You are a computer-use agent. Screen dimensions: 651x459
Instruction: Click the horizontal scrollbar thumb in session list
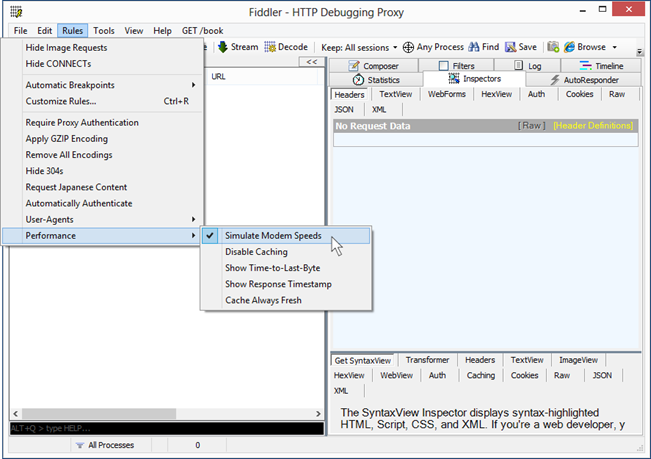[99, 414]
